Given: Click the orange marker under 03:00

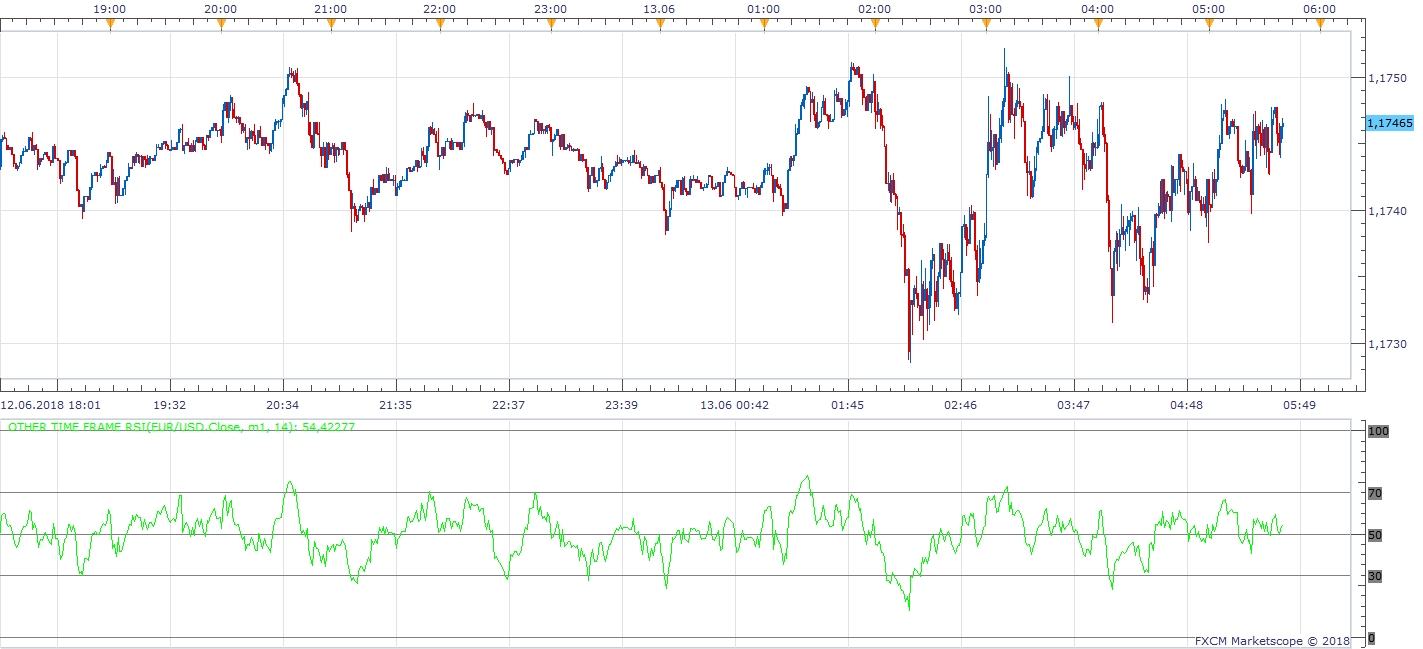Looking at the screenshot, I should click(987, 26).
